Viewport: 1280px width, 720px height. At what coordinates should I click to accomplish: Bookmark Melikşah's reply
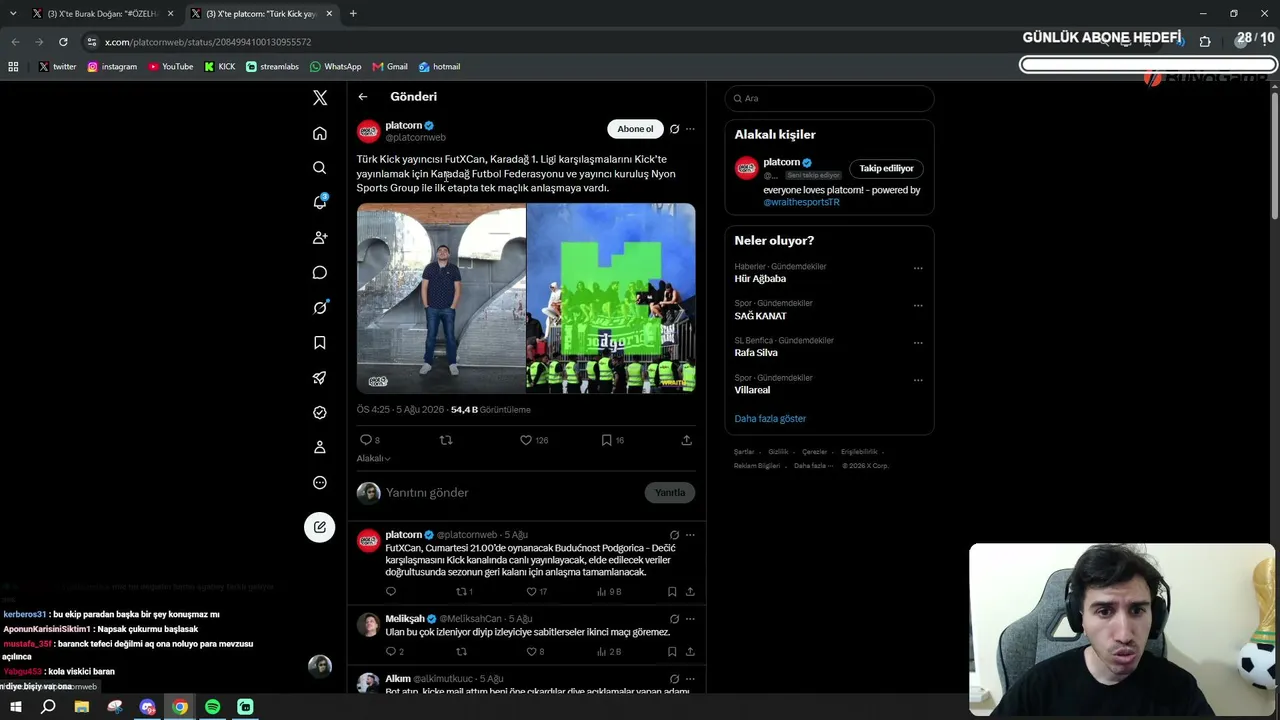tap(672, 652)
